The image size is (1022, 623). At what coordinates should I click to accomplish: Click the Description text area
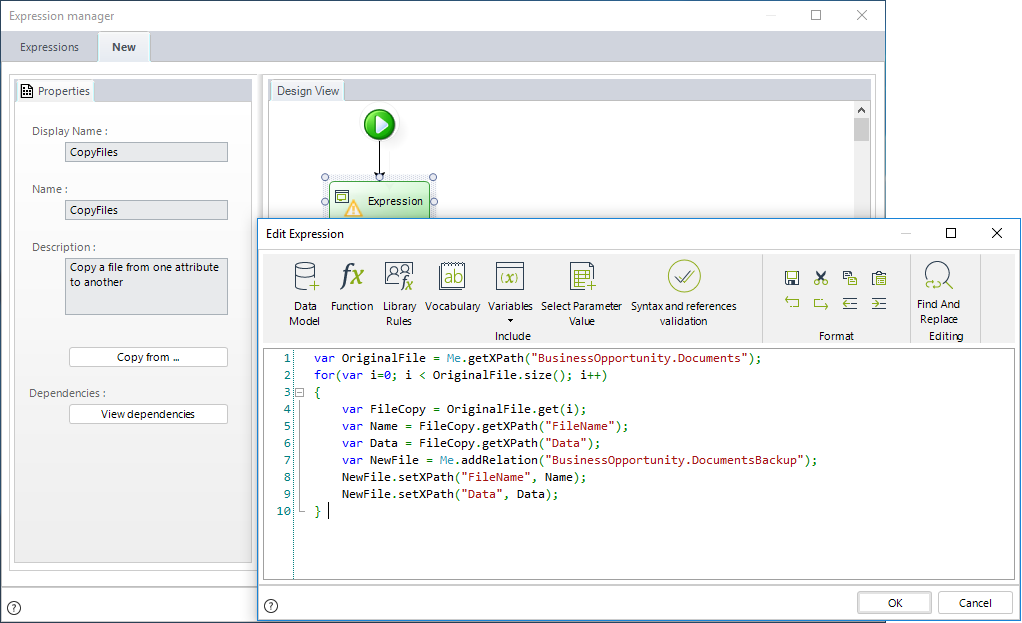tap(146, 286)
